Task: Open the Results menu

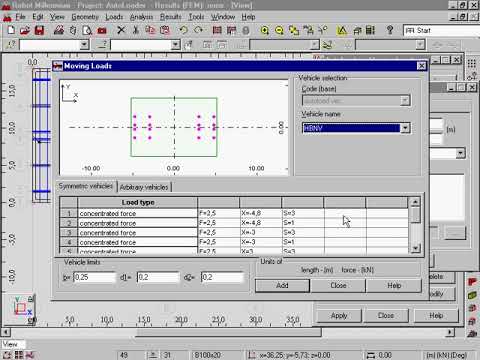Action: tap(170, 17)
